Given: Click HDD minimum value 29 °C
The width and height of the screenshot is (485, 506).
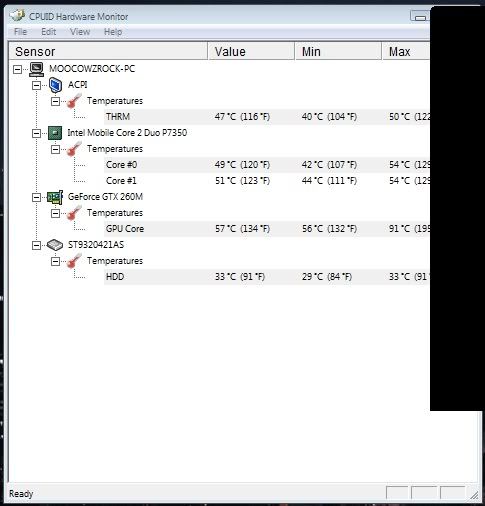Looking at the screenshot, I should pos(327,277).
